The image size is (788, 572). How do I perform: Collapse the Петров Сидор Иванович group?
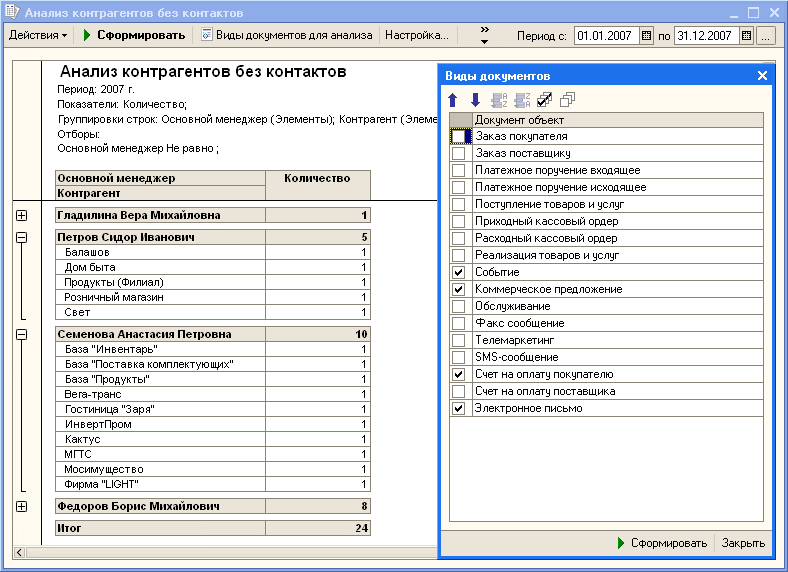[22, 238]
